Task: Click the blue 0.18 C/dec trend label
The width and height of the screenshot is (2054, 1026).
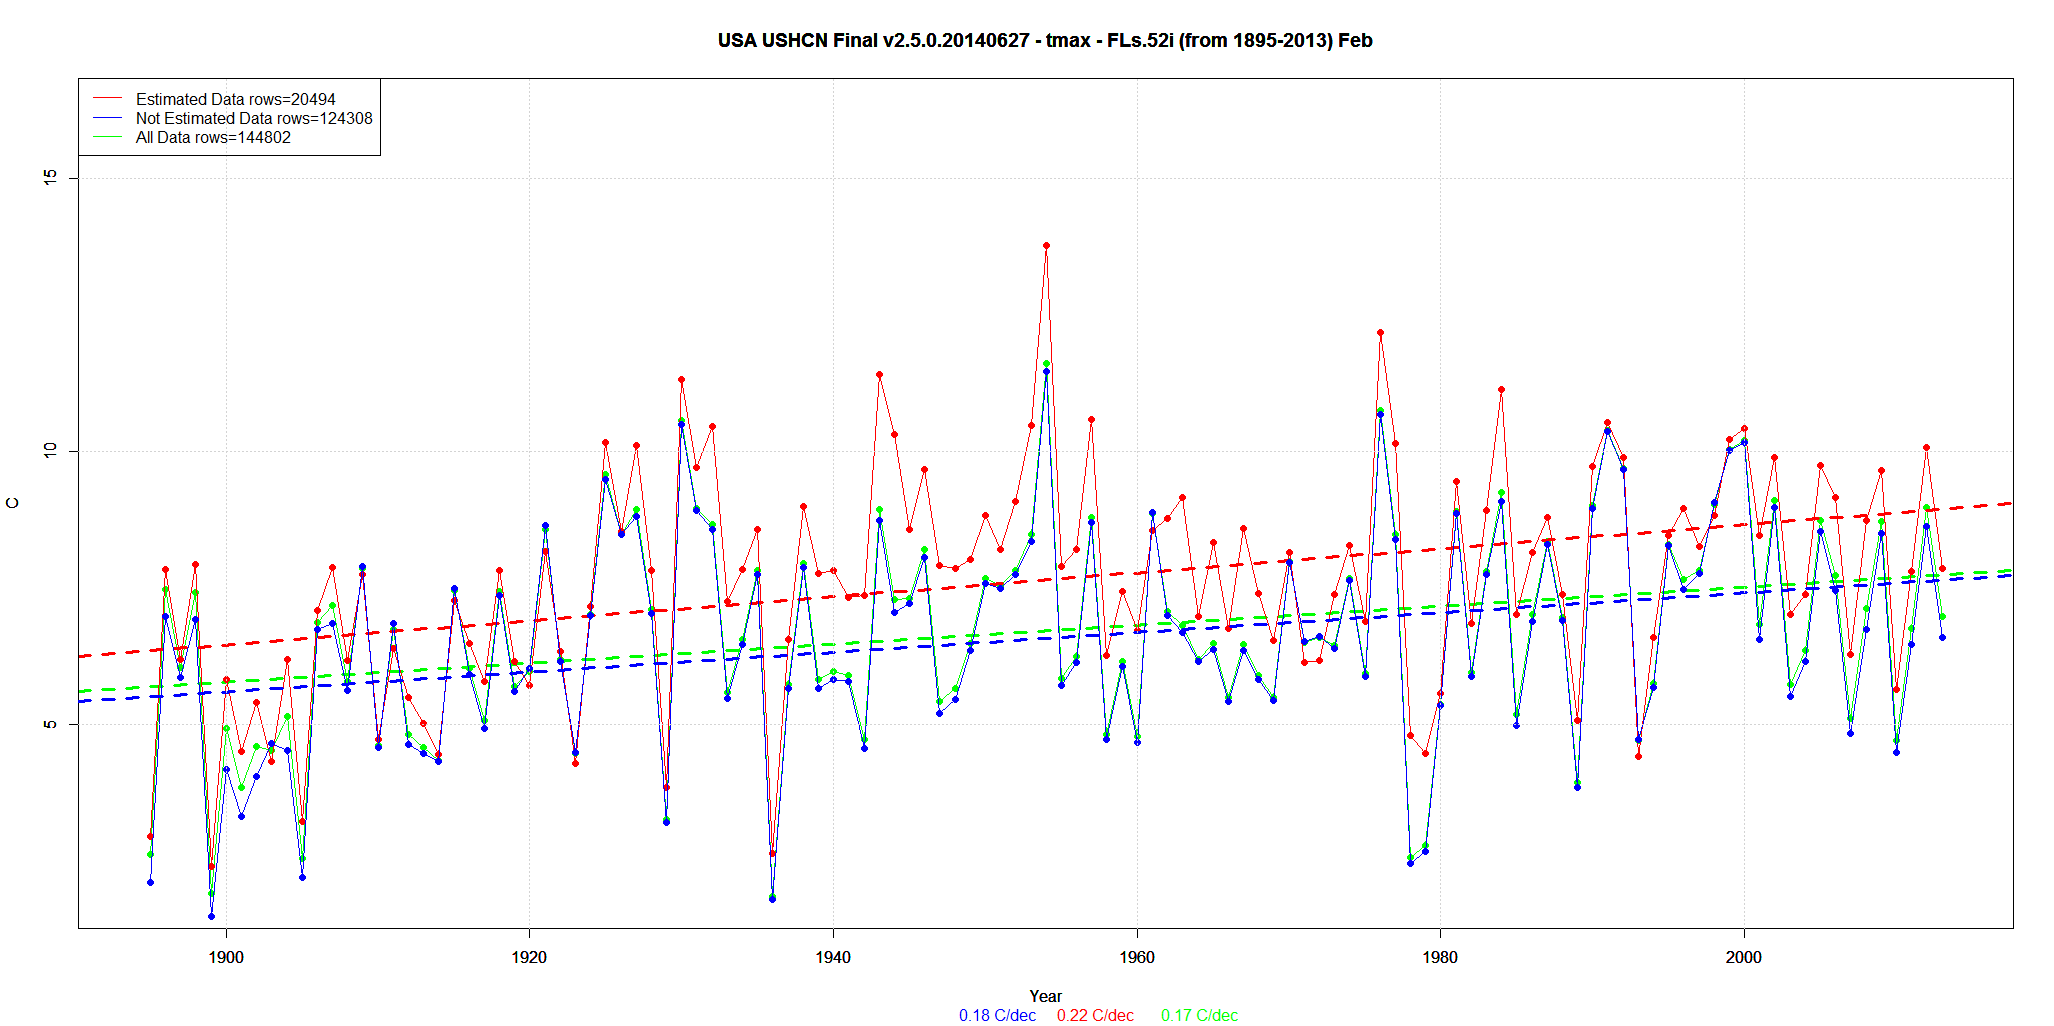Action: 997,1015
